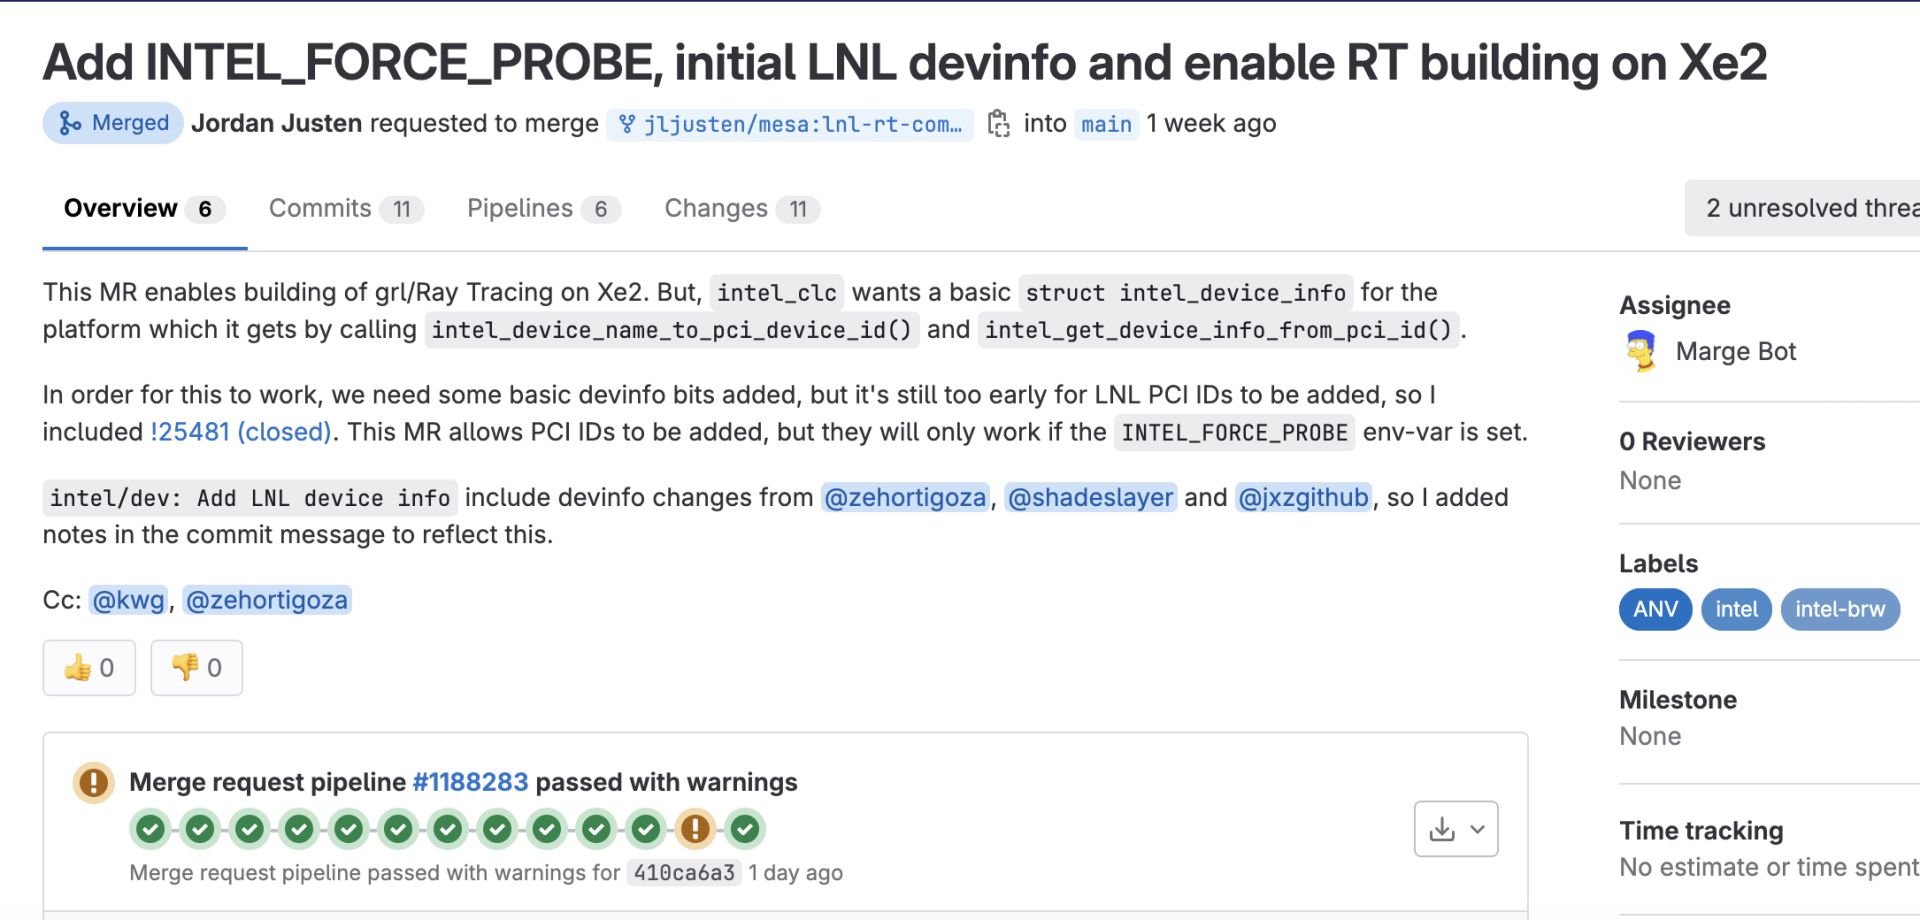This screenshot has width=1920, height=920.
Task: Open the Pipelines tab
Action: coord(520,208)
